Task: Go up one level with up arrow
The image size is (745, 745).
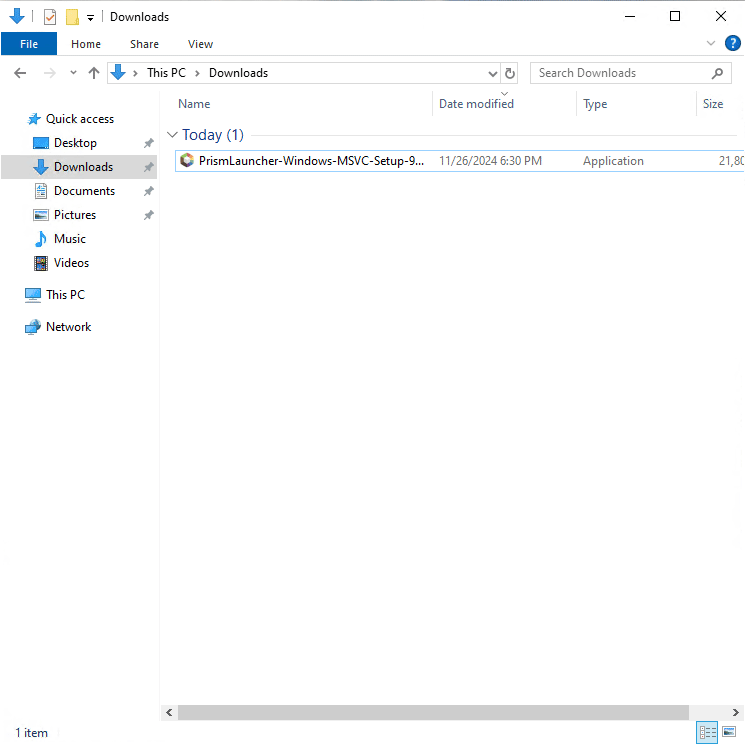Action: pyautogui.click(x=94, y=73)
